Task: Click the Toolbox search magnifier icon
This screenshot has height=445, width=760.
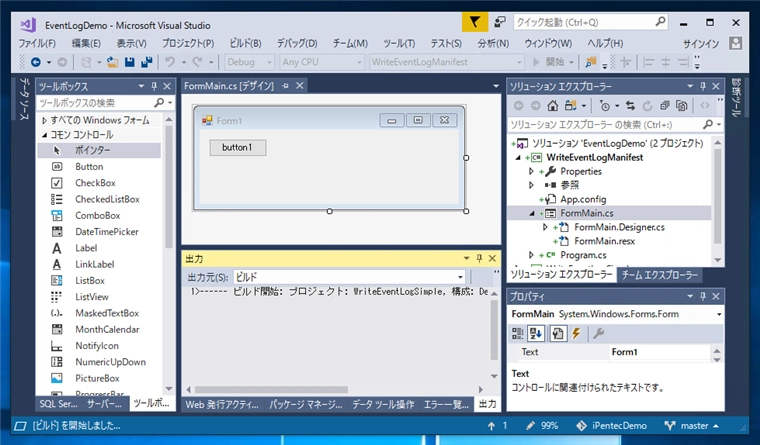Action: pyautogui.click(x=159, y=103)
